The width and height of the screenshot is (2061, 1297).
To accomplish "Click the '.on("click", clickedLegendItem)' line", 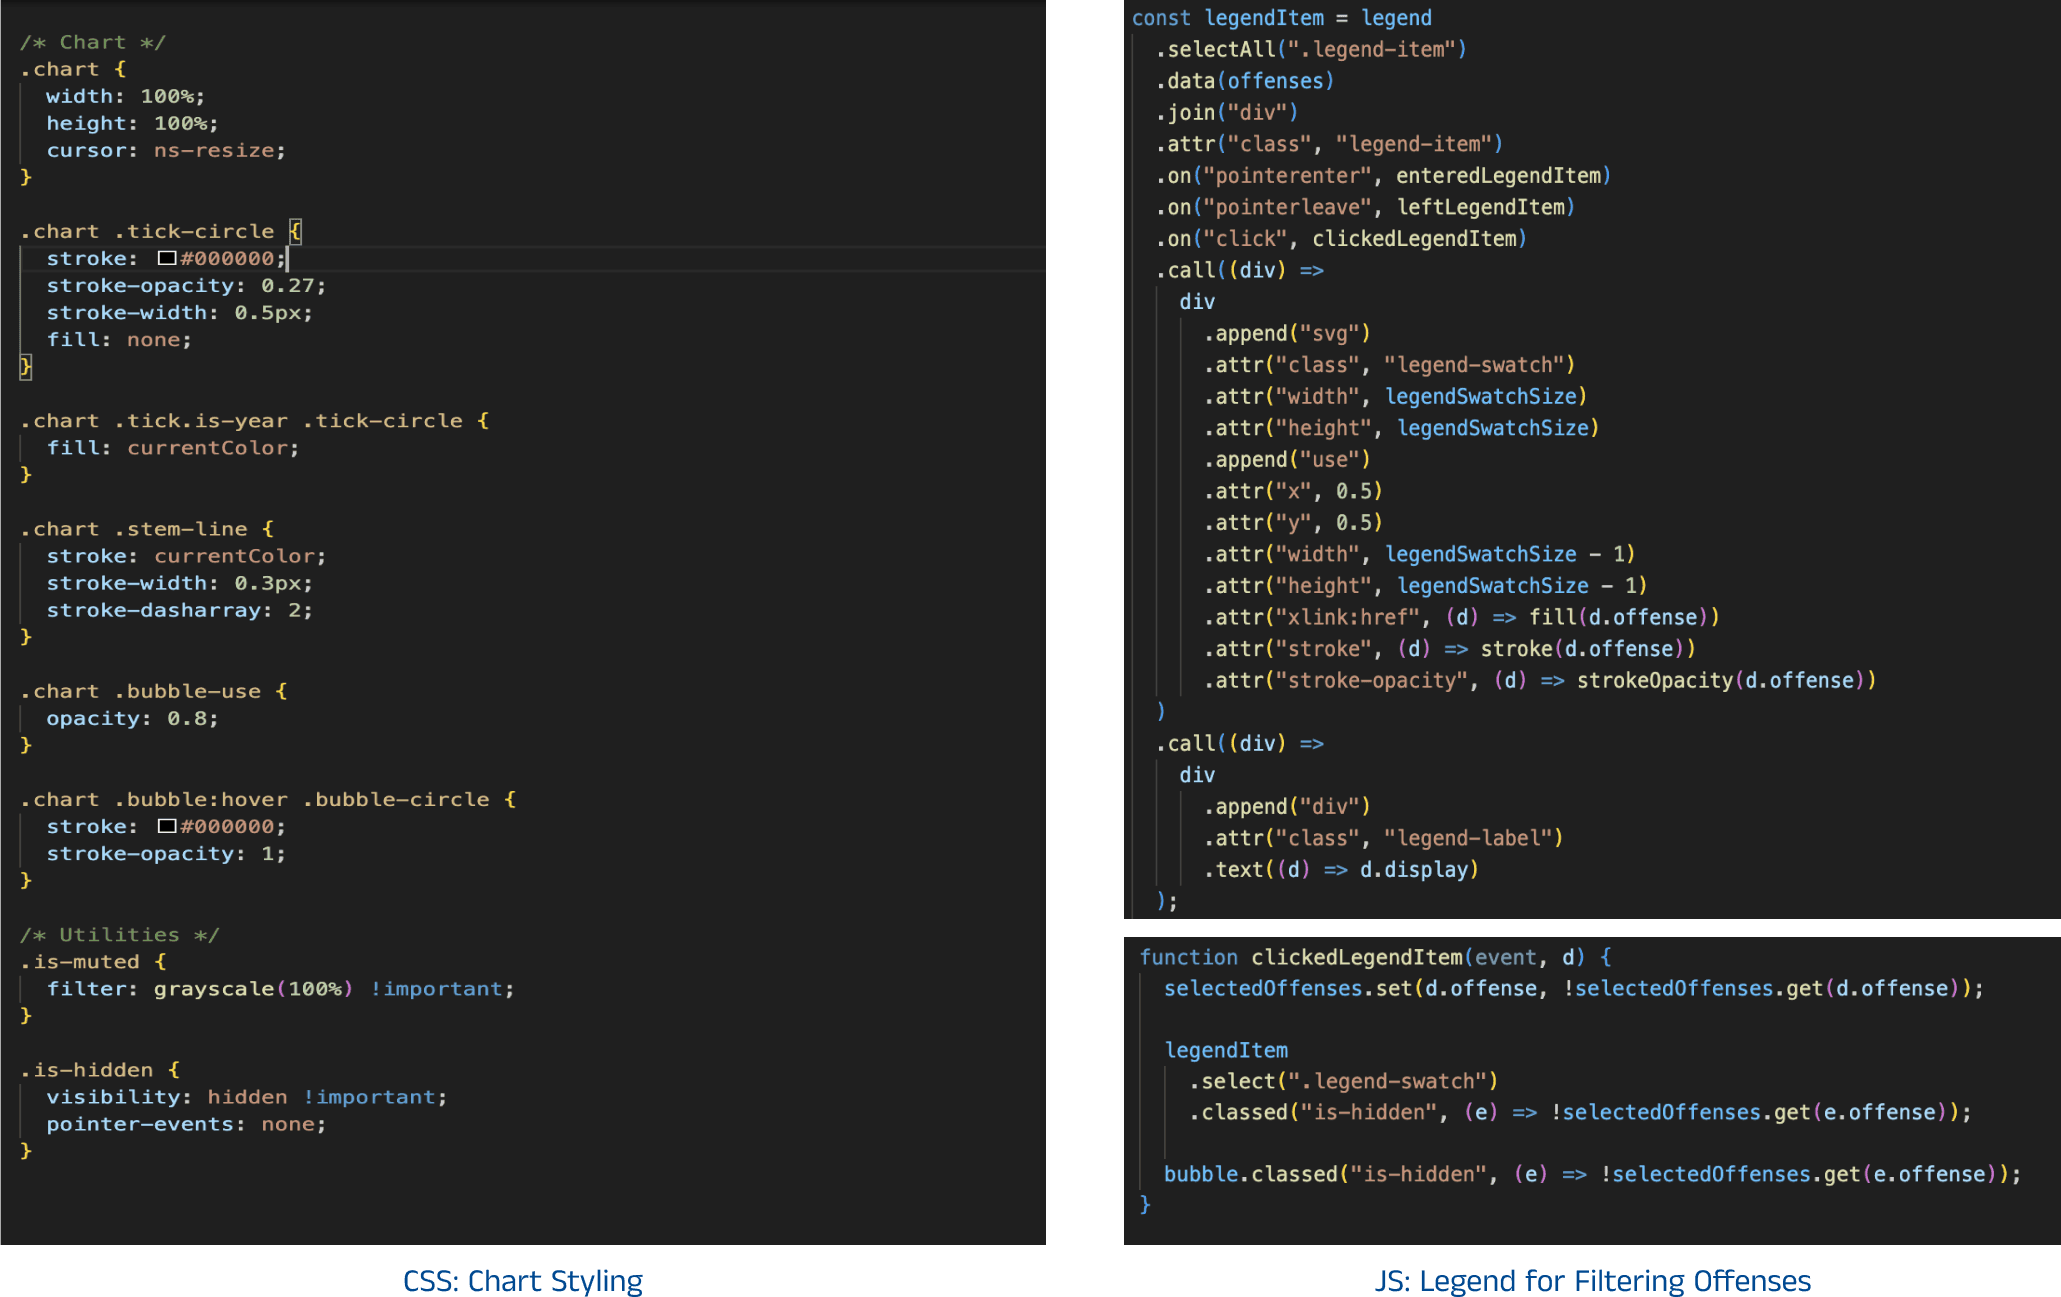I will [x=1340, y=239].
